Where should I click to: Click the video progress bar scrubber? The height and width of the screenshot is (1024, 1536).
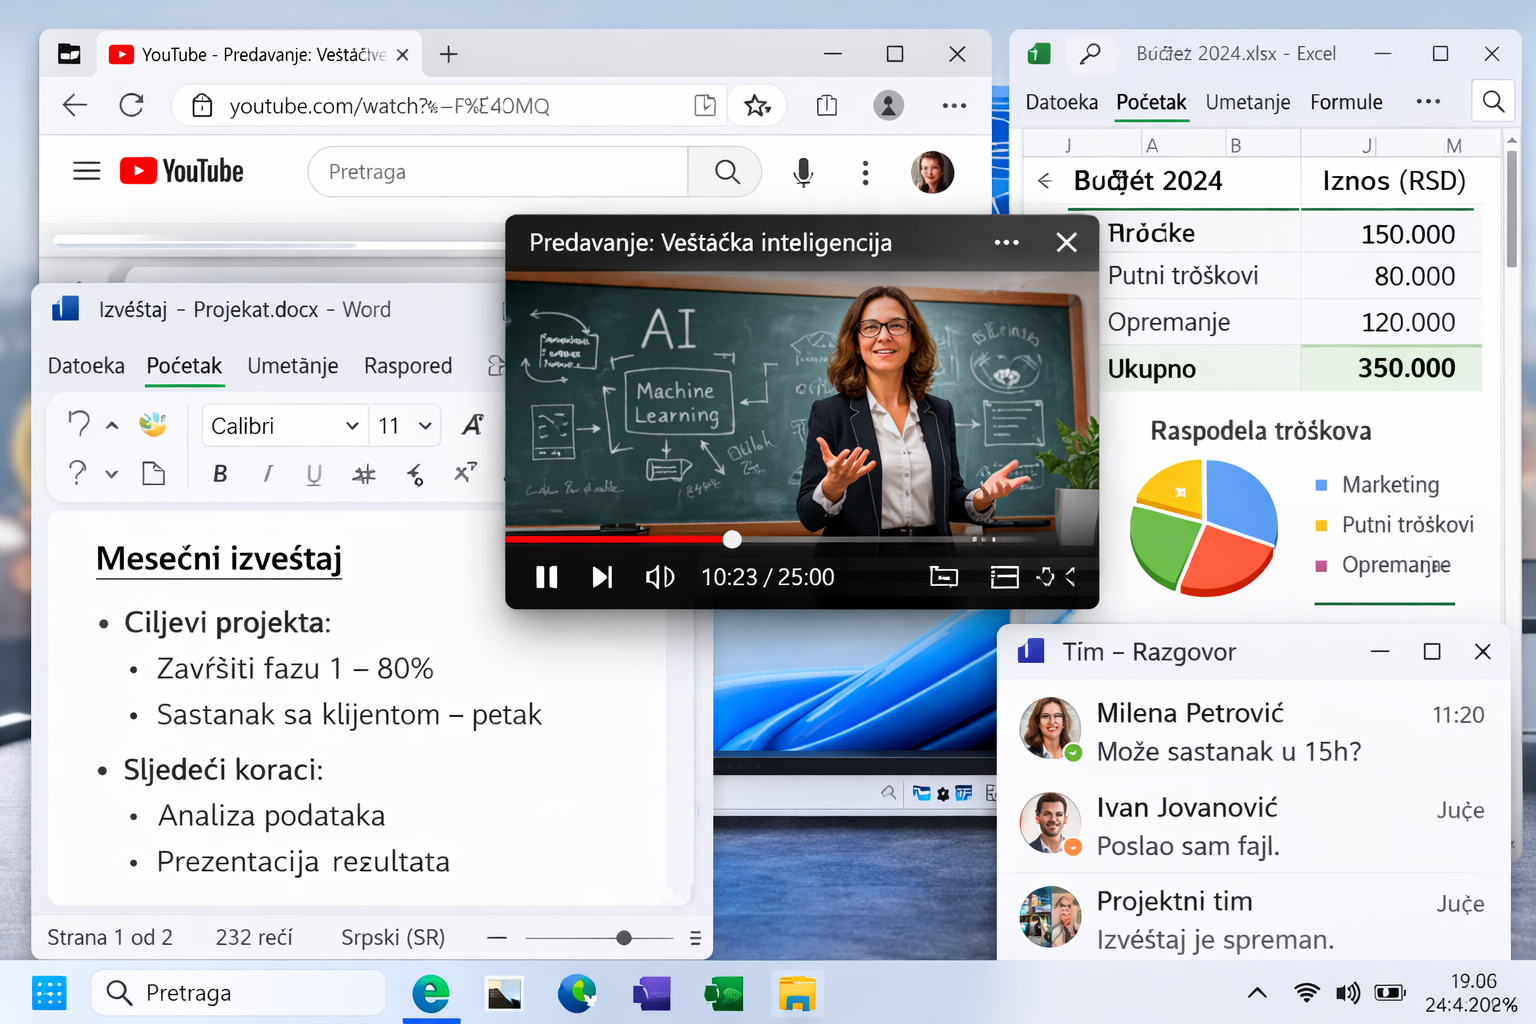pos(732,539)
